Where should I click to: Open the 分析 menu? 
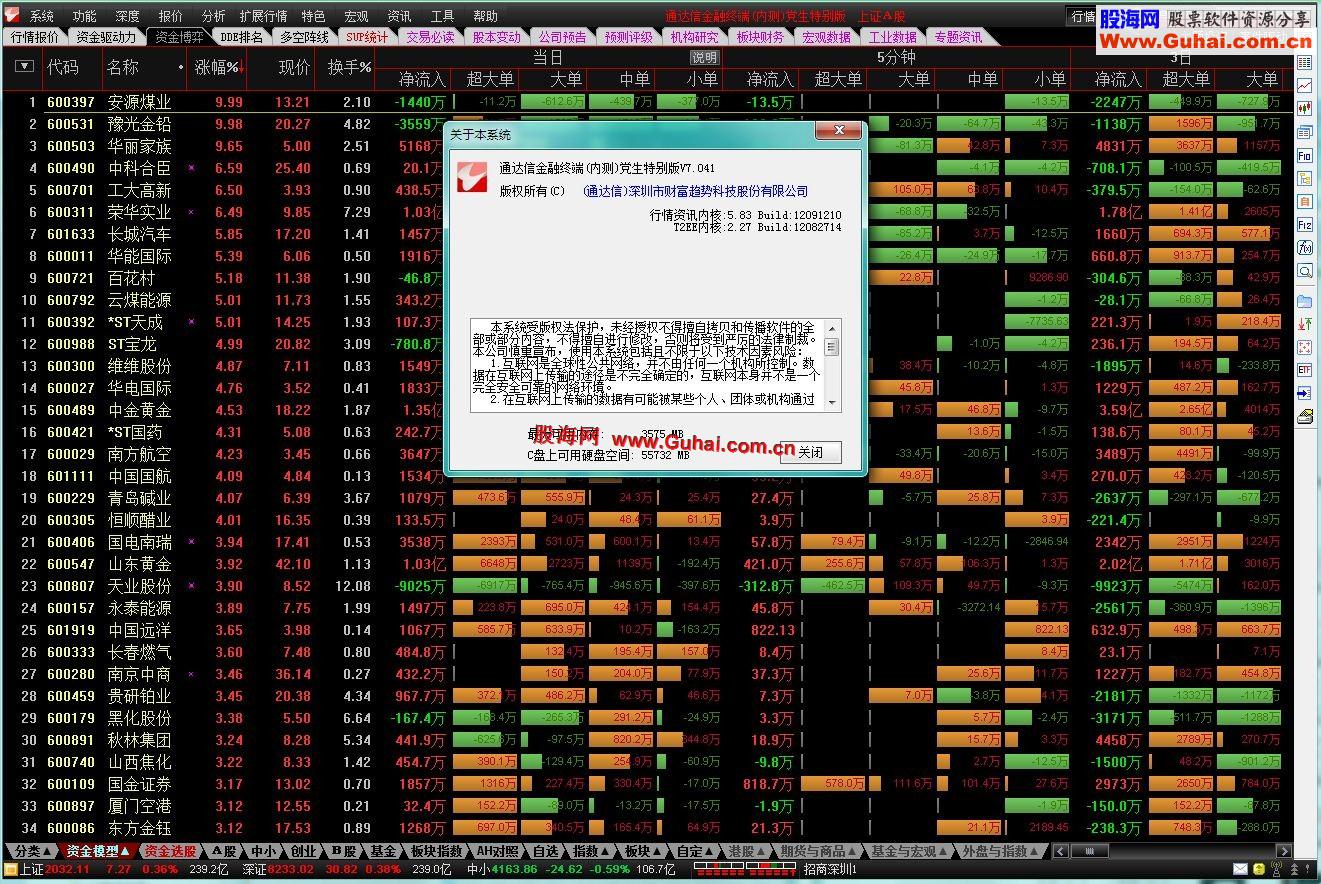pos(213,16)
